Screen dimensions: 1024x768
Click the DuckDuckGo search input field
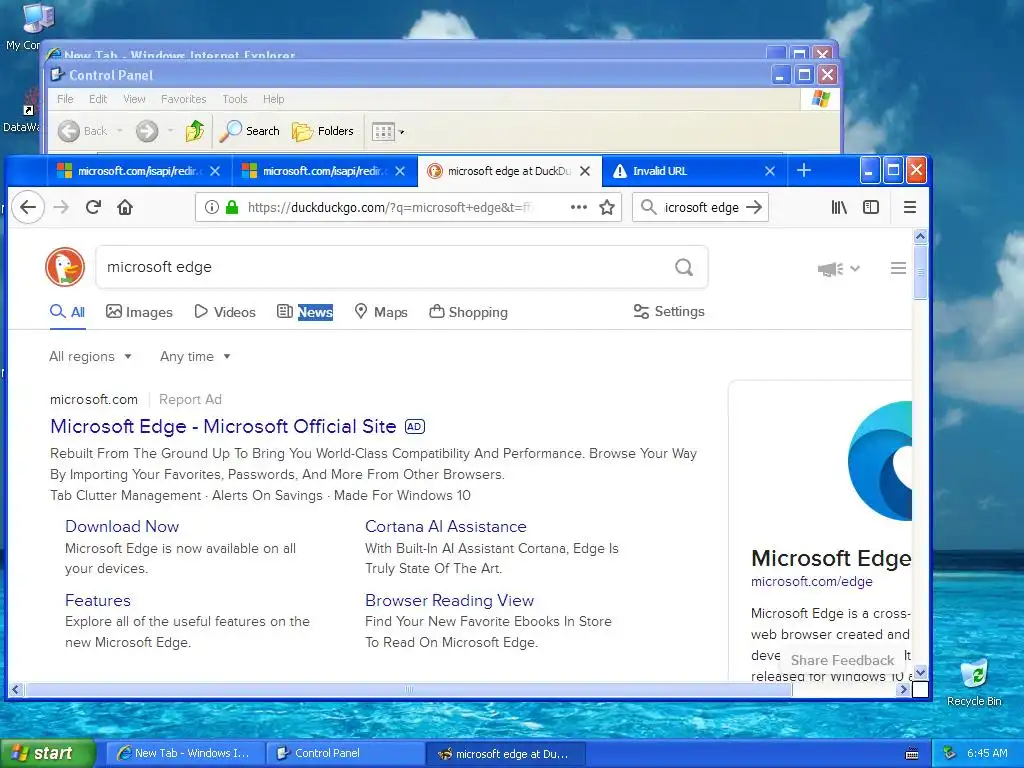pyautogui.click(x=385, y=267)
